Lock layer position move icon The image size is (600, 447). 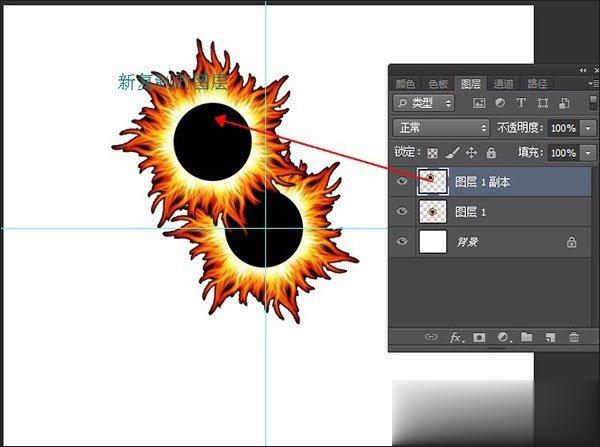[x=471, y=153]
